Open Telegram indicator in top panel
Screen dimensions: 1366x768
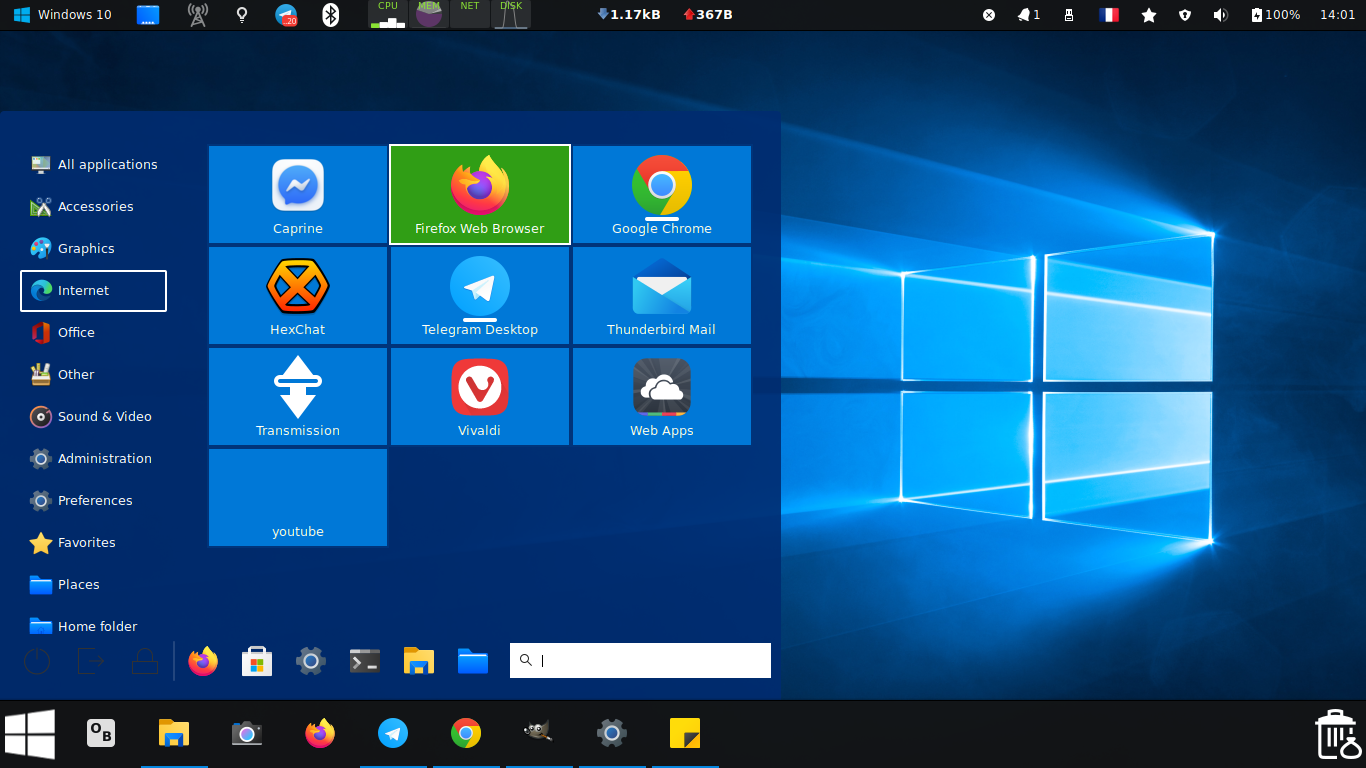click(287, 15)
